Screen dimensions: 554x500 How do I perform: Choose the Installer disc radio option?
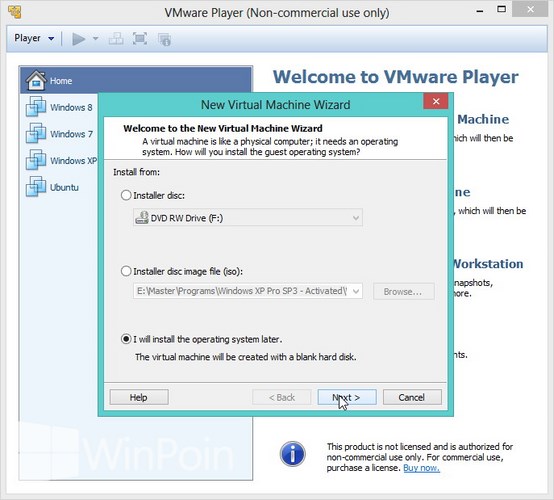[126, 195]
